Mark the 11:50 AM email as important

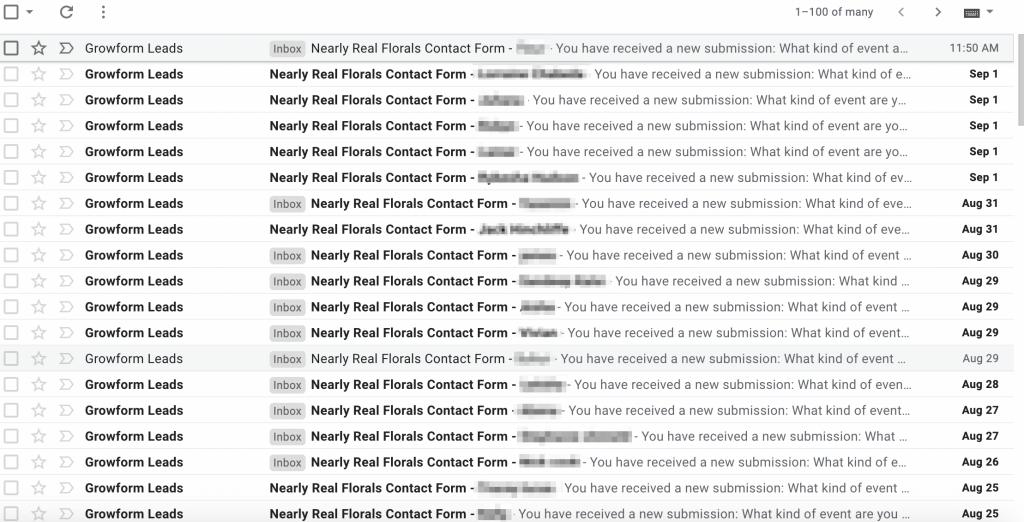click(66, 48)
